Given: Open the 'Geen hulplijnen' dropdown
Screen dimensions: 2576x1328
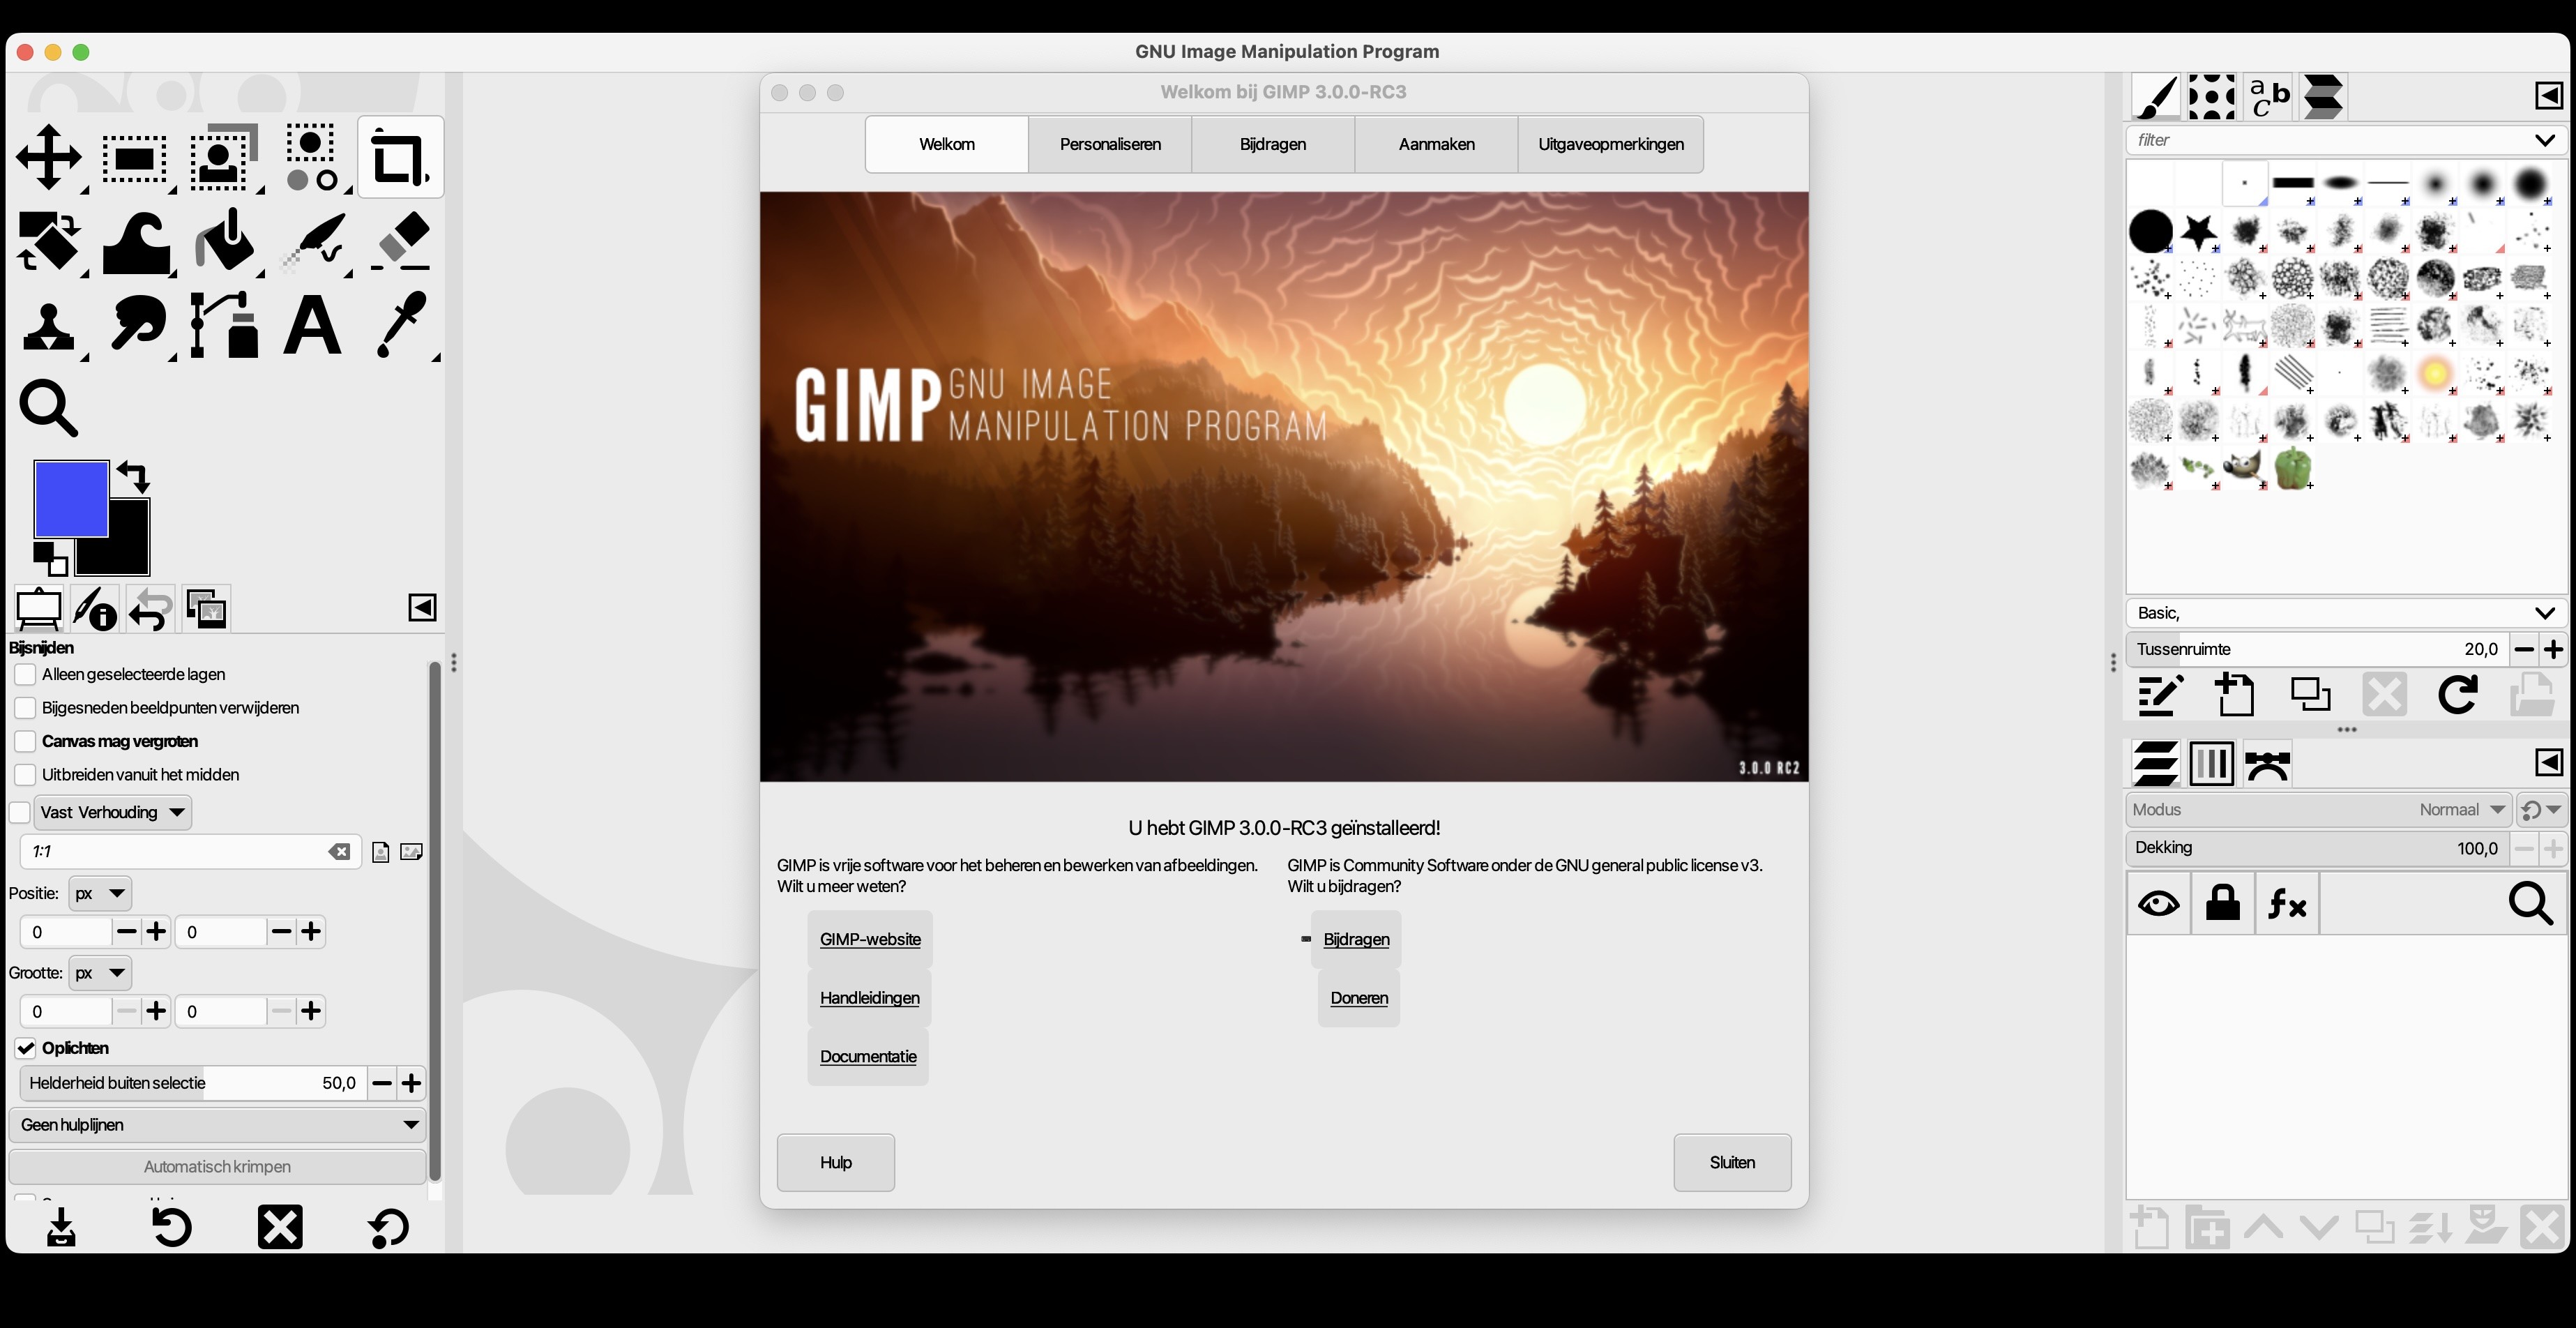Looking at the screenshot, I should (217, 1125).
